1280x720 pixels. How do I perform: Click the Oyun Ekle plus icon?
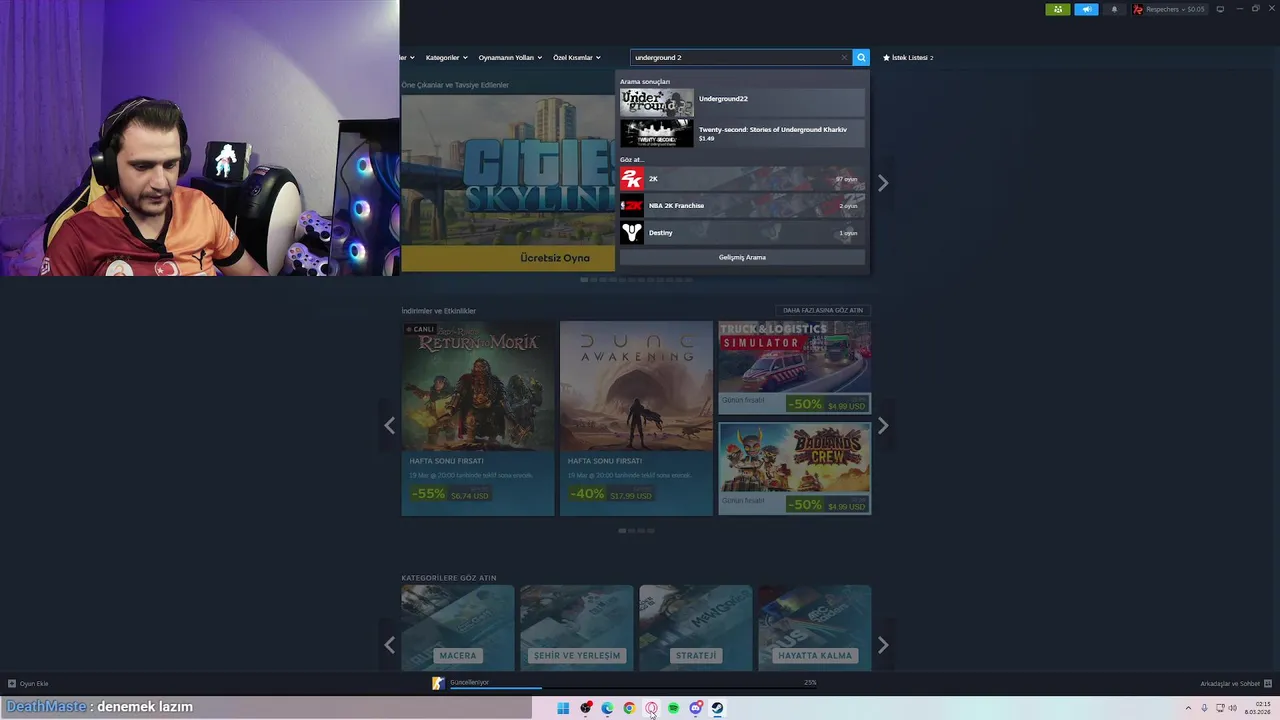click(x=12, y=684)
